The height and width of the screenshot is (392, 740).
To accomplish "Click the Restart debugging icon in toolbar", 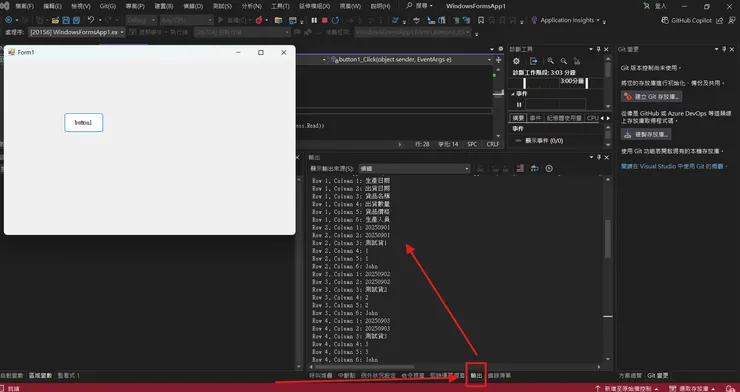I will [x=335, y=20].
